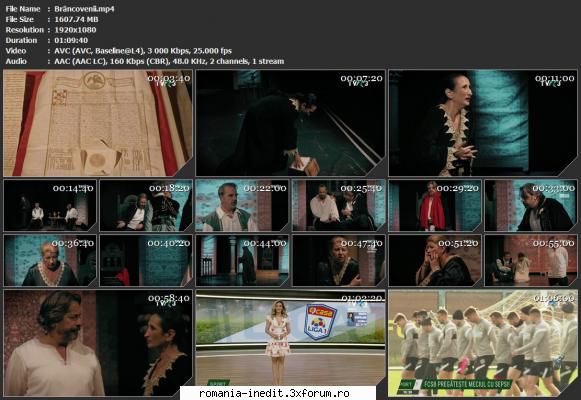Viewport: 581px width, 400px height.
Task: View the 00:44:00 frame thumbnail
Action: 242,260
